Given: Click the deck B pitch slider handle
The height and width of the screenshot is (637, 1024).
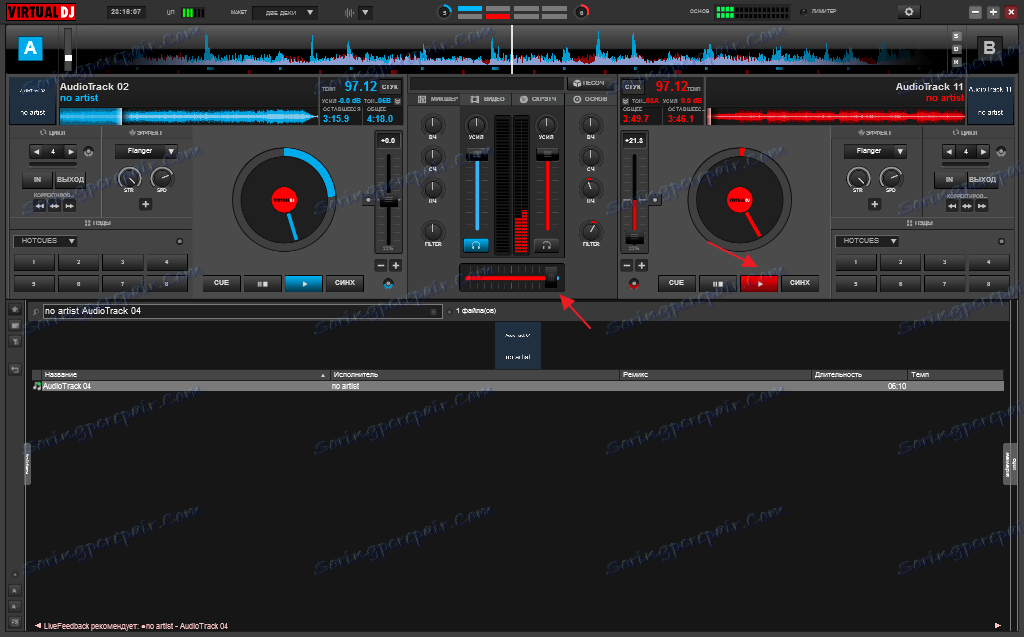Looking at the screenshot, I should pyautogui.click(x=634, y=237).
